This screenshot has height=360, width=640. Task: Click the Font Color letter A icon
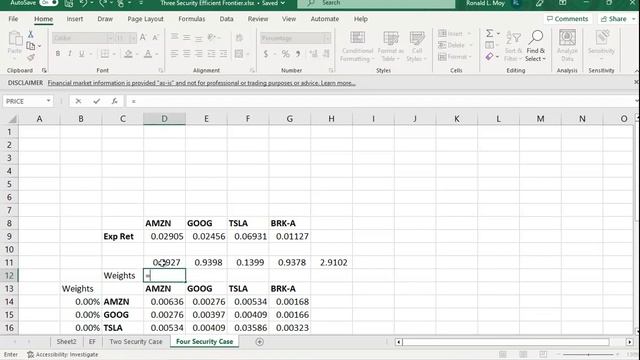(x=148, y=54)
